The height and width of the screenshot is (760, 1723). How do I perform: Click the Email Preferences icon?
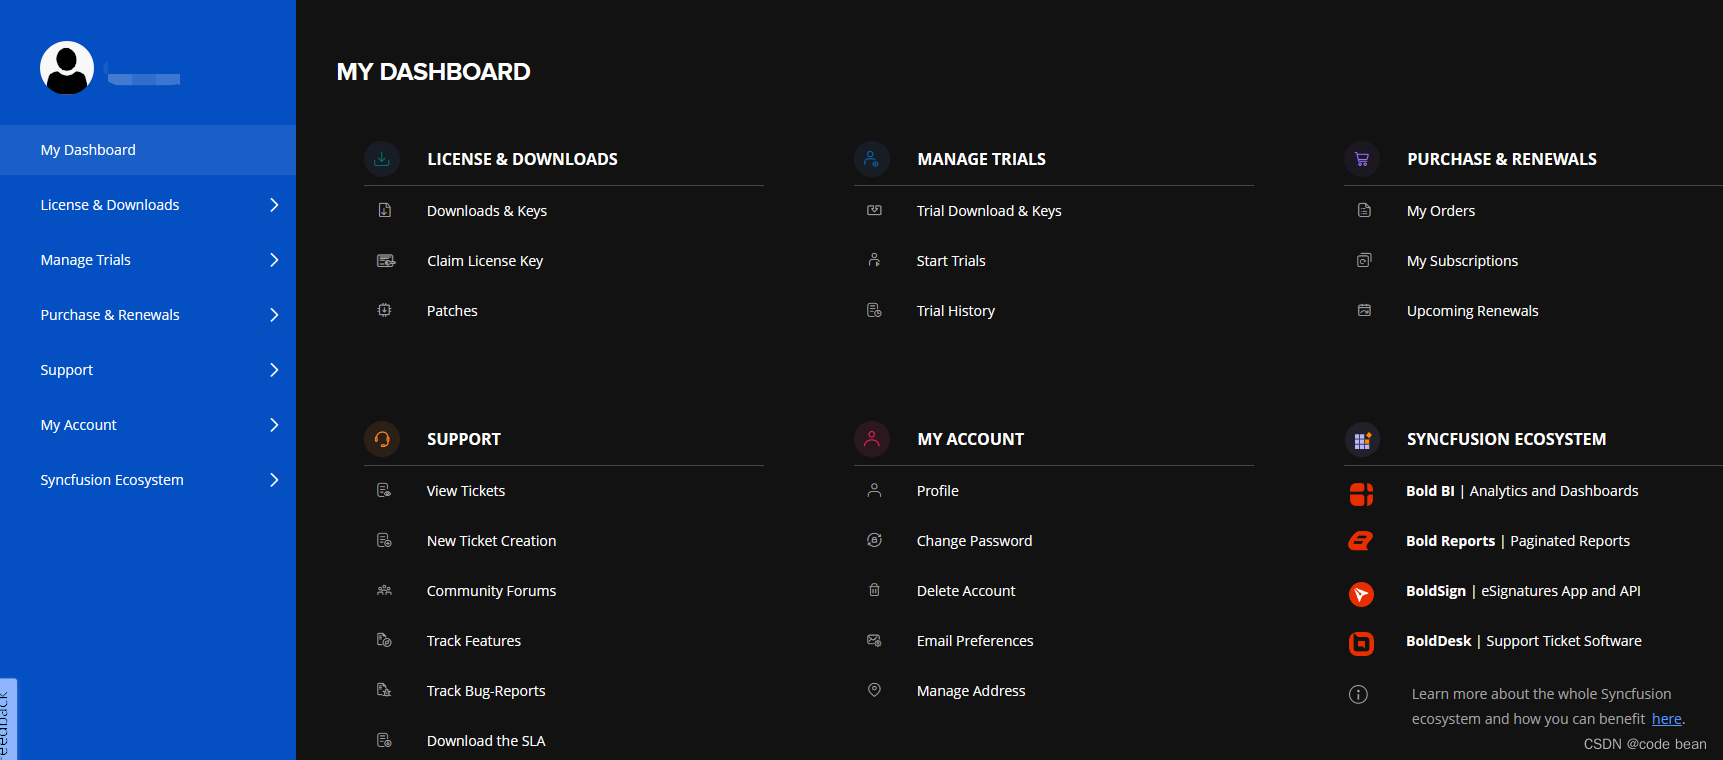pos(874,640)
